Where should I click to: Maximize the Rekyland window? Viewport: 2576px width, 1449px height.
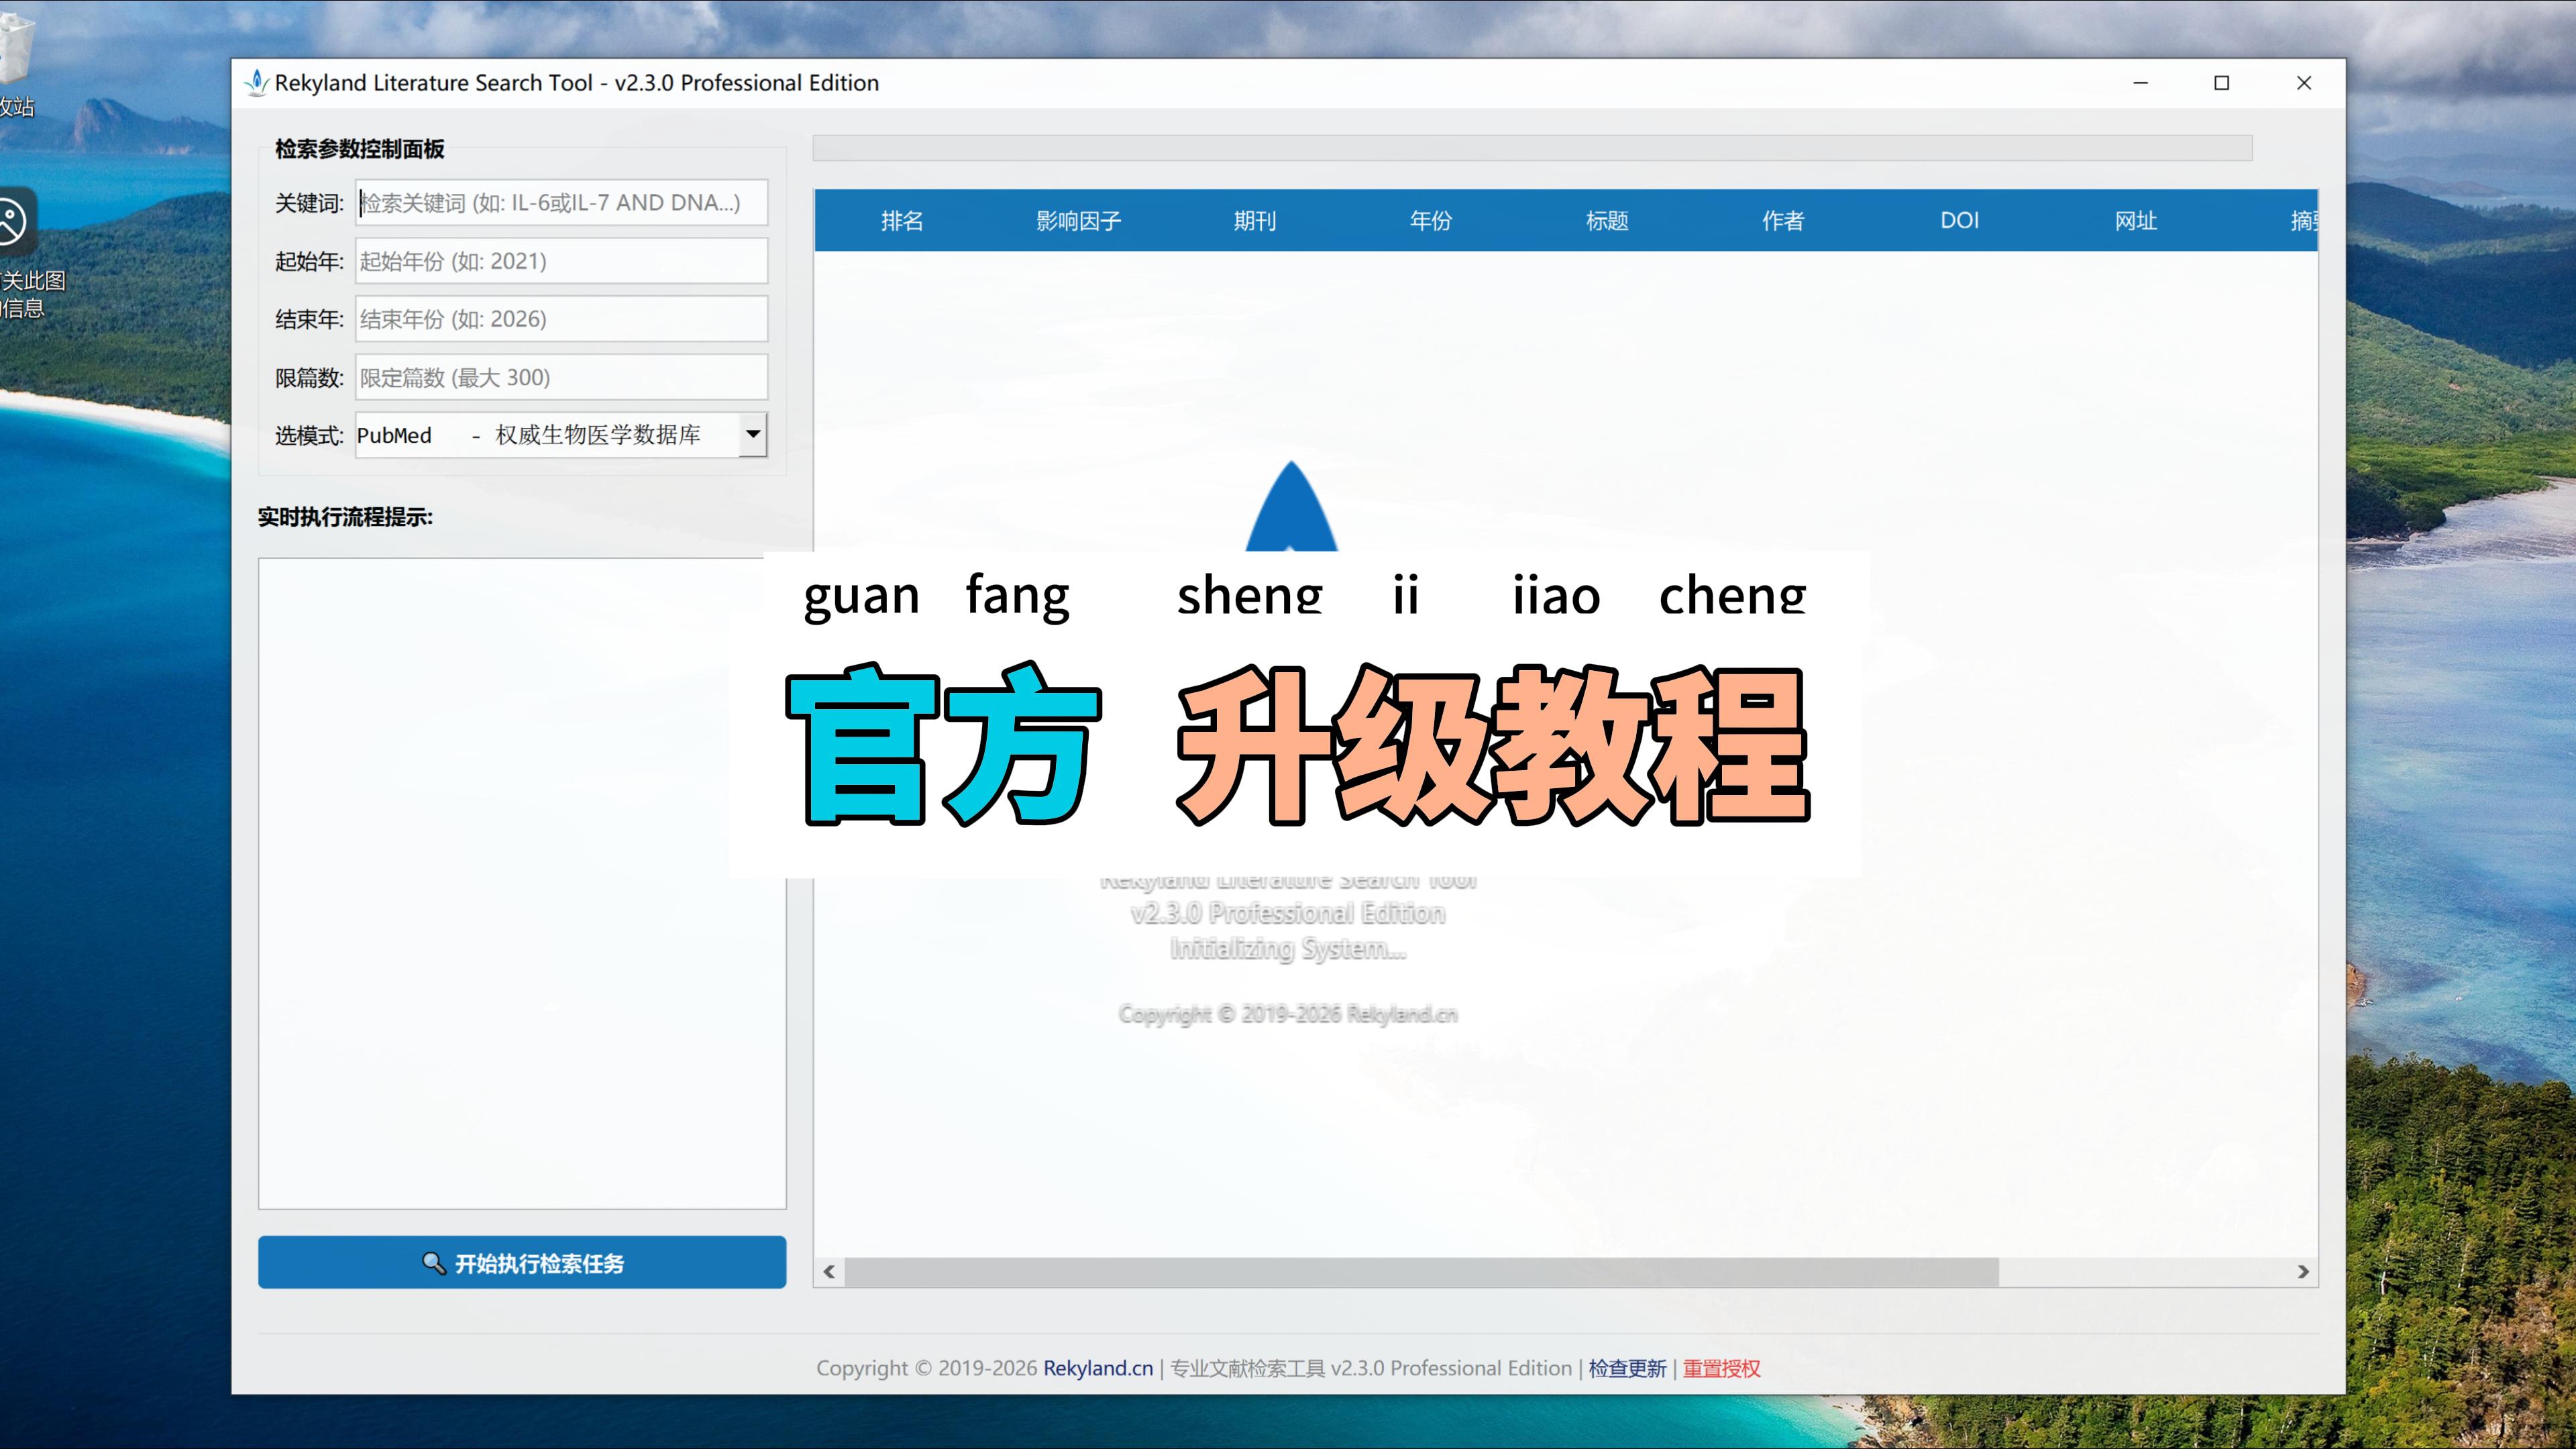2221,83
